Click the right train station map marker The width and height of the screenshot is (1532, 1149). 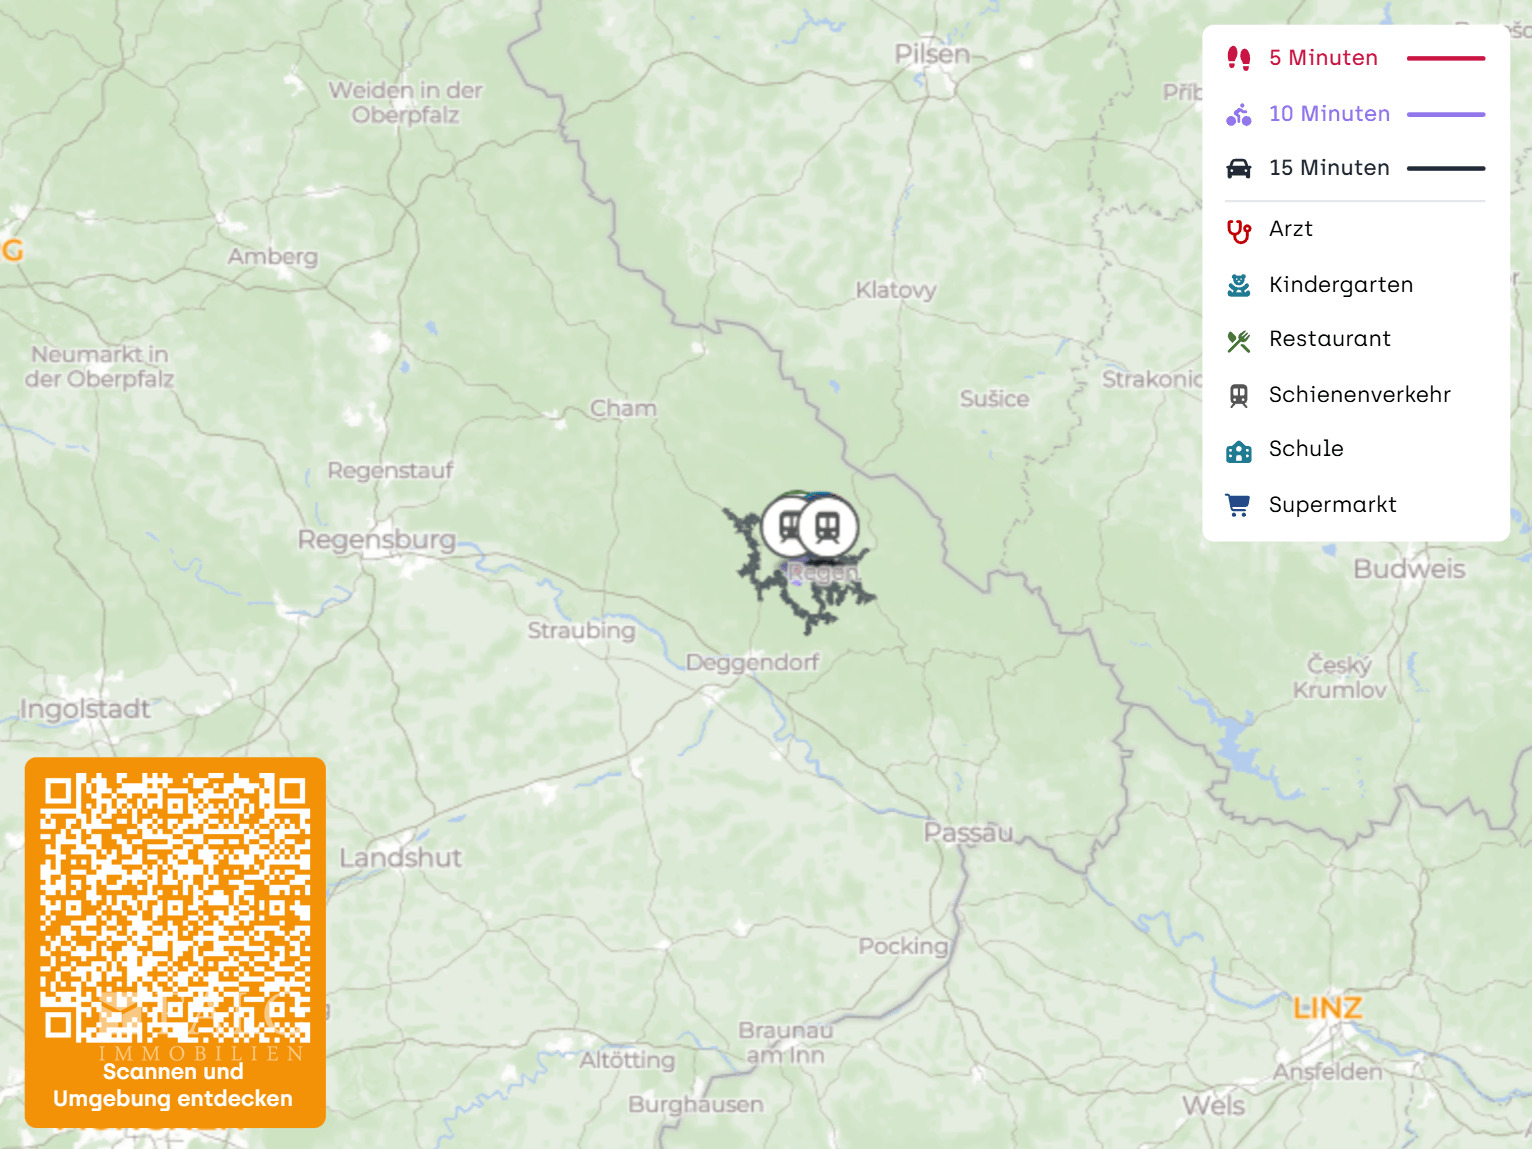(828, 525)
